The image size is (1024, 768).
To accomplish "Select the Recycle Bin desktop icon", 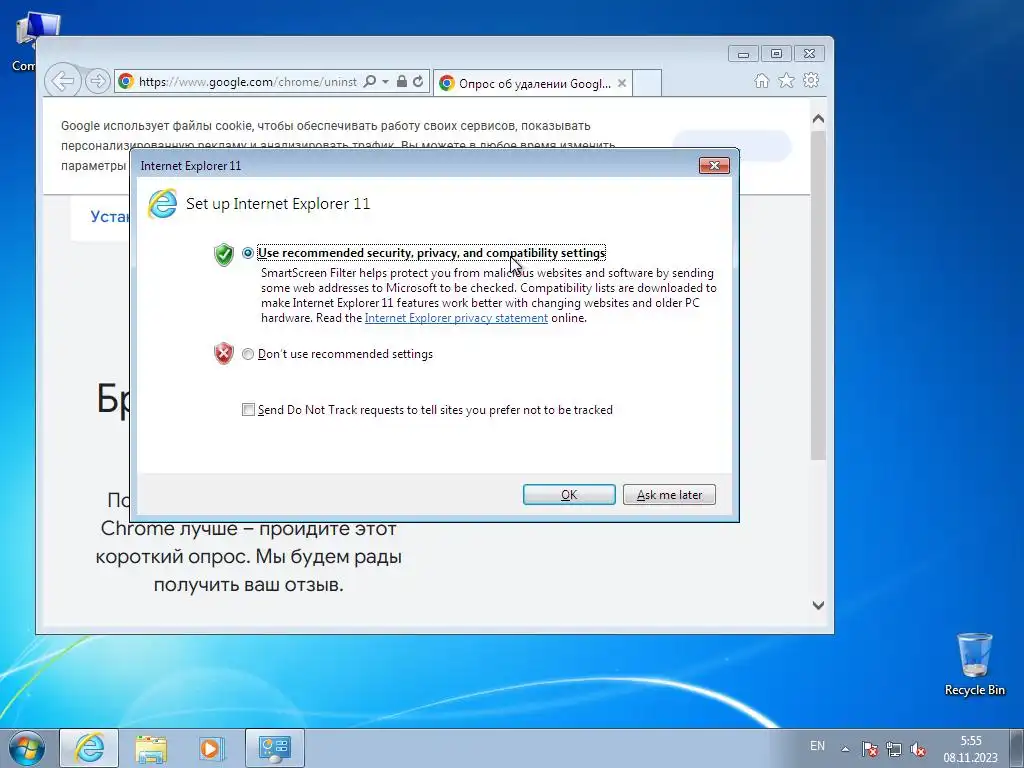I will point(974,665).
